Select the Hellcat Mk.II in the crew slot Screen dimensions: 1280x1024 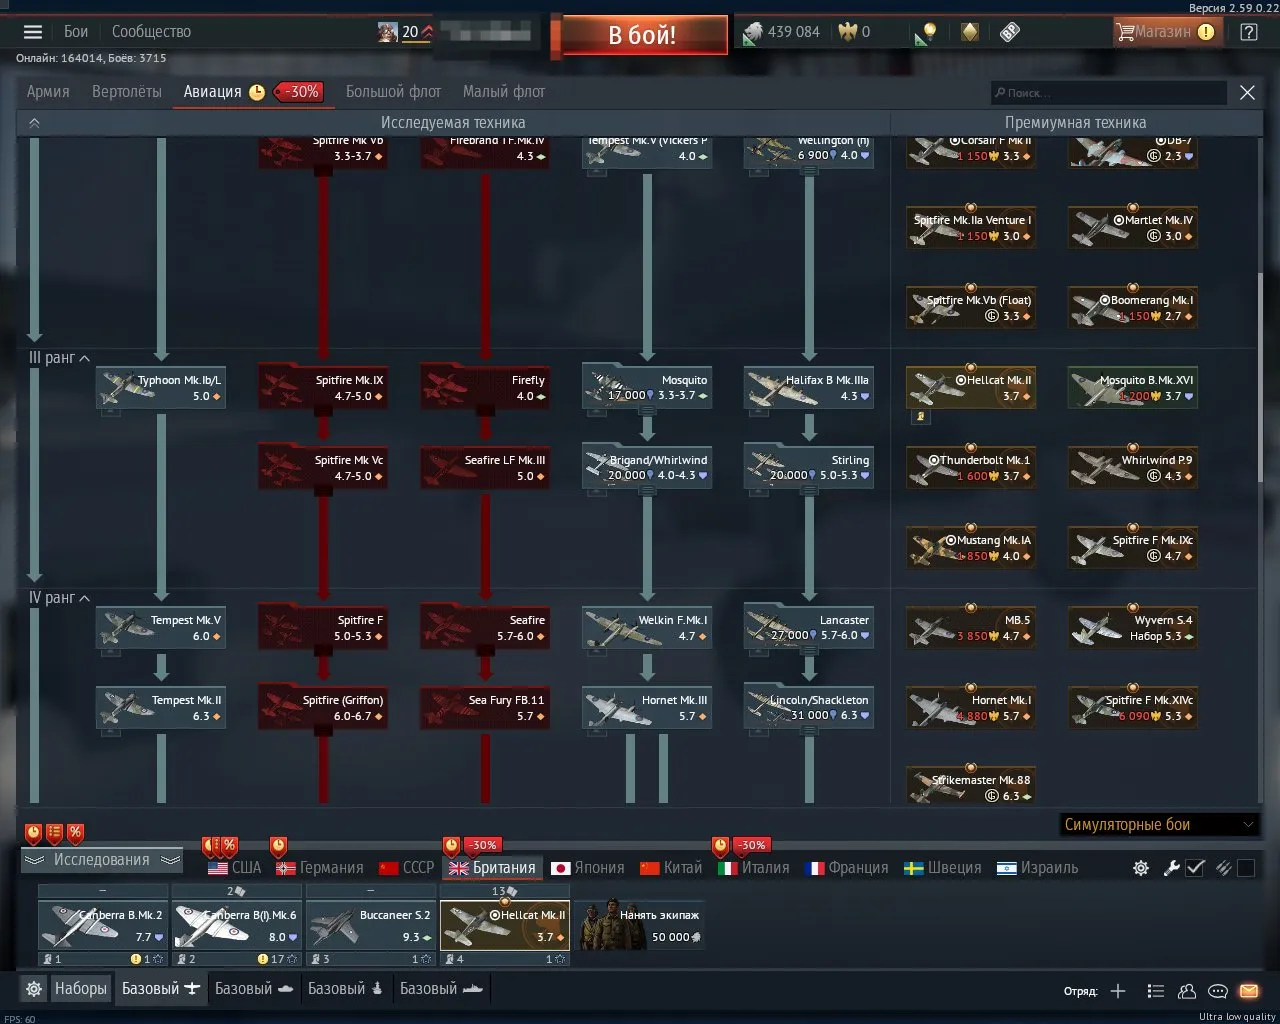click(x=505, y=925)
